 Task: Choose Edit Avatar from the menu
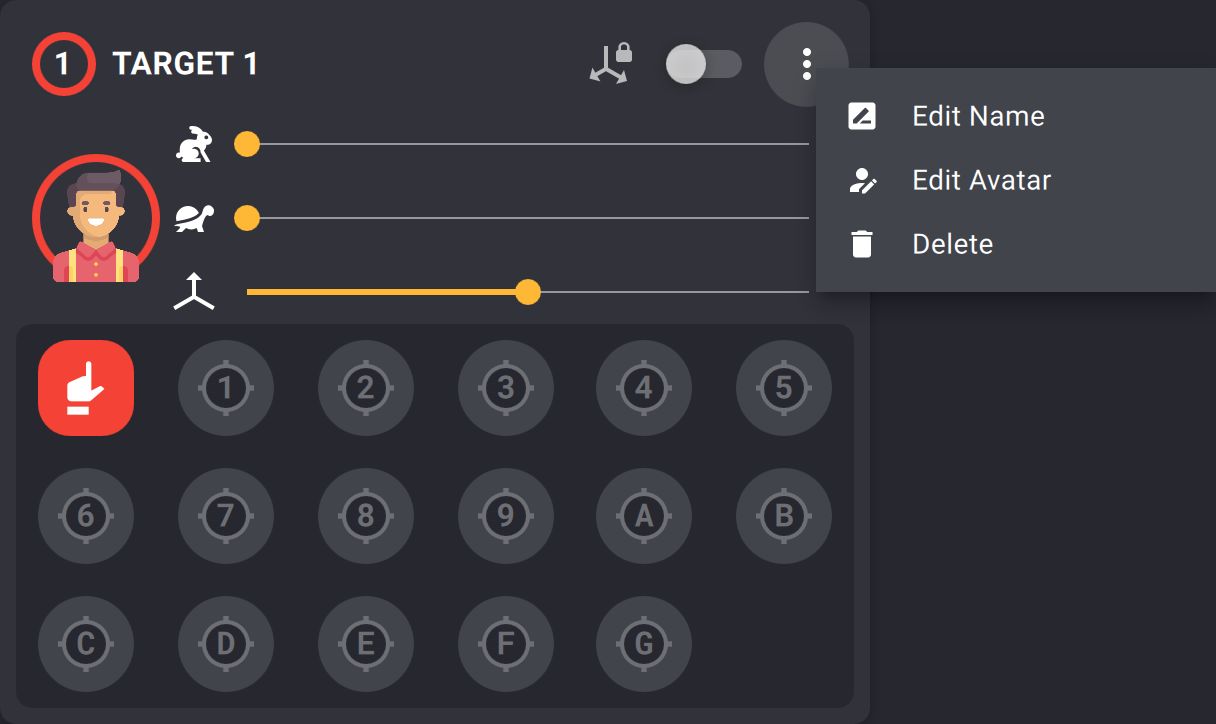[981, 180]
